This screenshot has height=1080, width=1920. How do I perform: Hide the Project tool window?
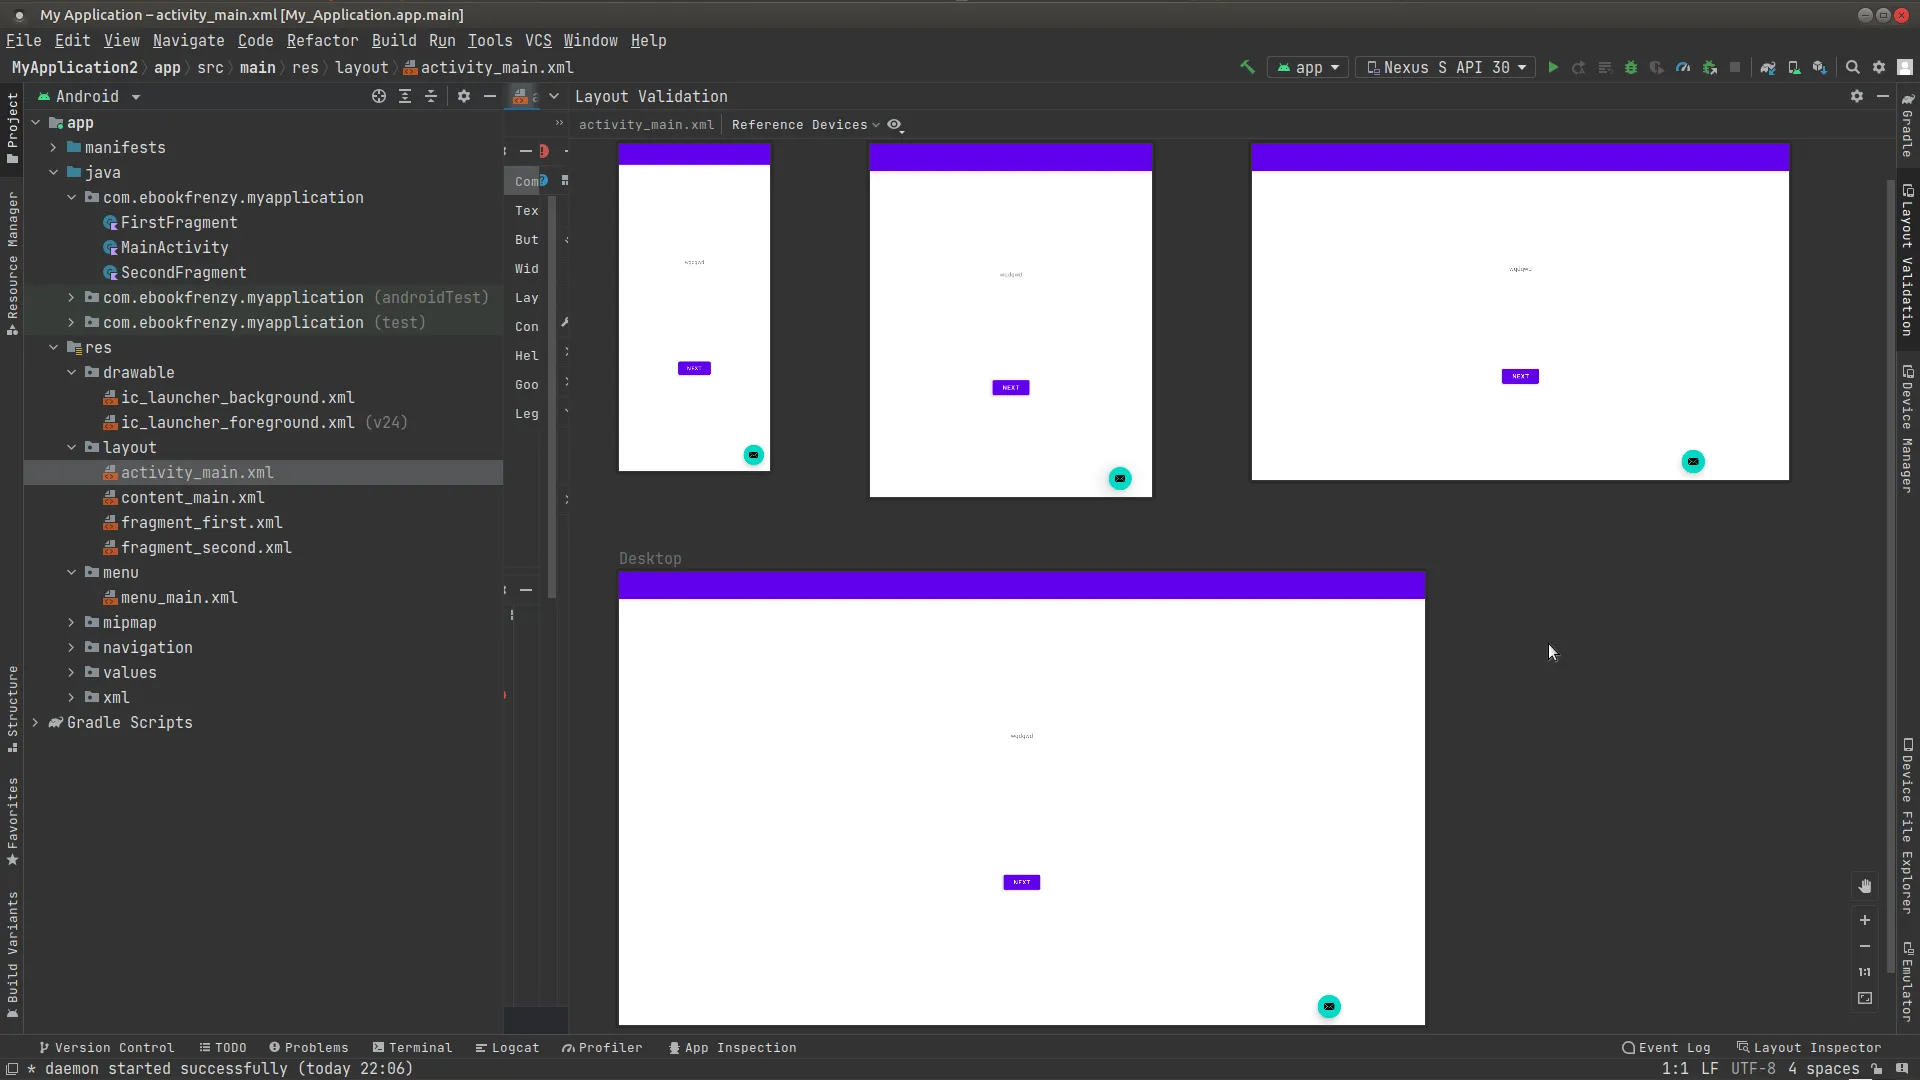click(490, 96)
